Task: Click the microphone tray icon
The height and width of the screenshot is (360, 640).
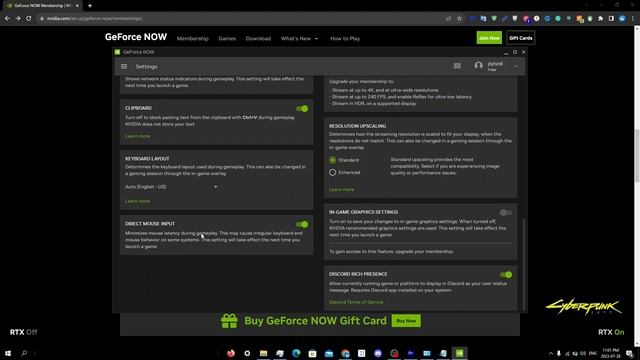Action: 559,353
